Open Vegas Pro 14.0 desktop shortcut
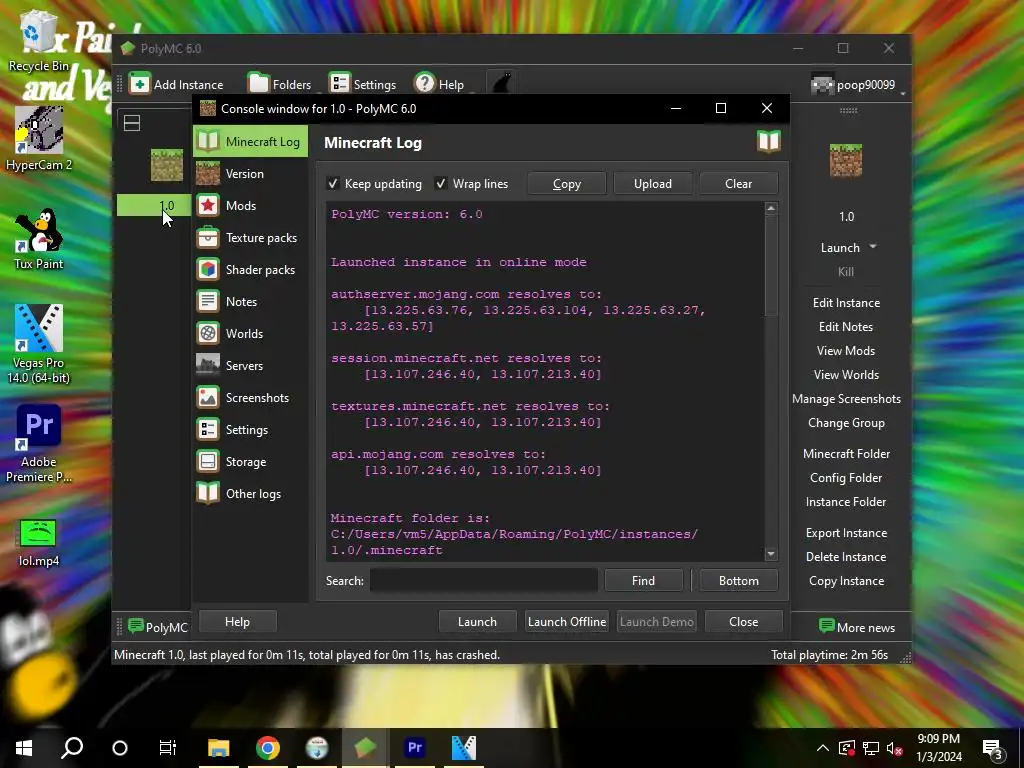 click(x=39, y=344)
